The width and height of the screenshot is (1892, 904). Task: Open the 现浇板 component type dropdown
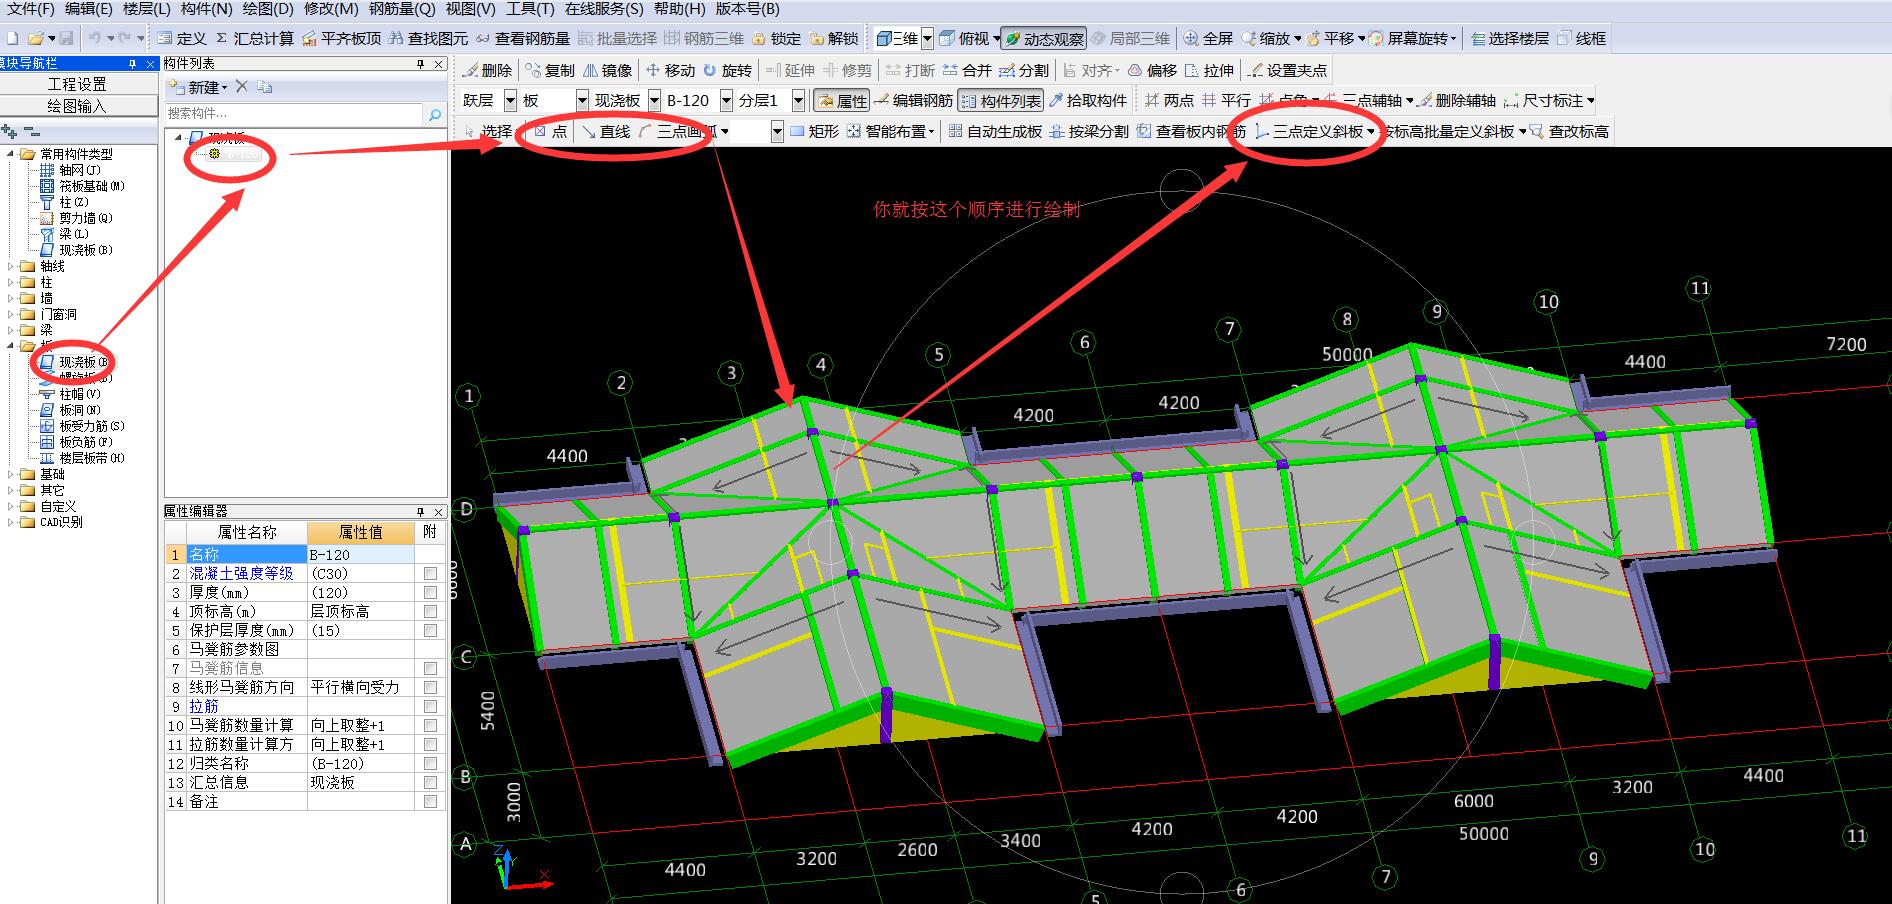pyautogui.click(x=654, y=100)
